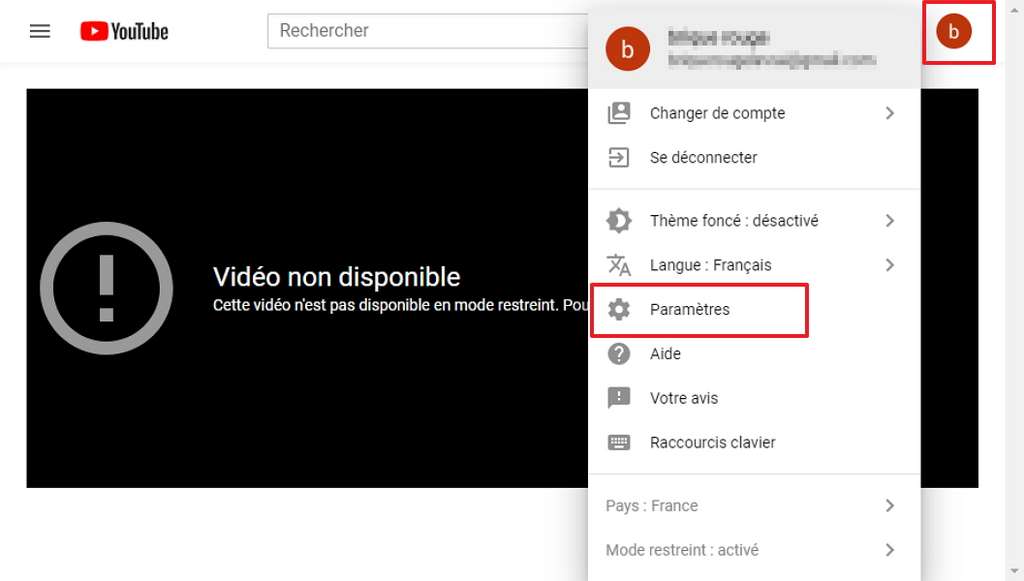Click the unavailable video player area
This screenshot has width=1024, height=581.
coord(300,400)
